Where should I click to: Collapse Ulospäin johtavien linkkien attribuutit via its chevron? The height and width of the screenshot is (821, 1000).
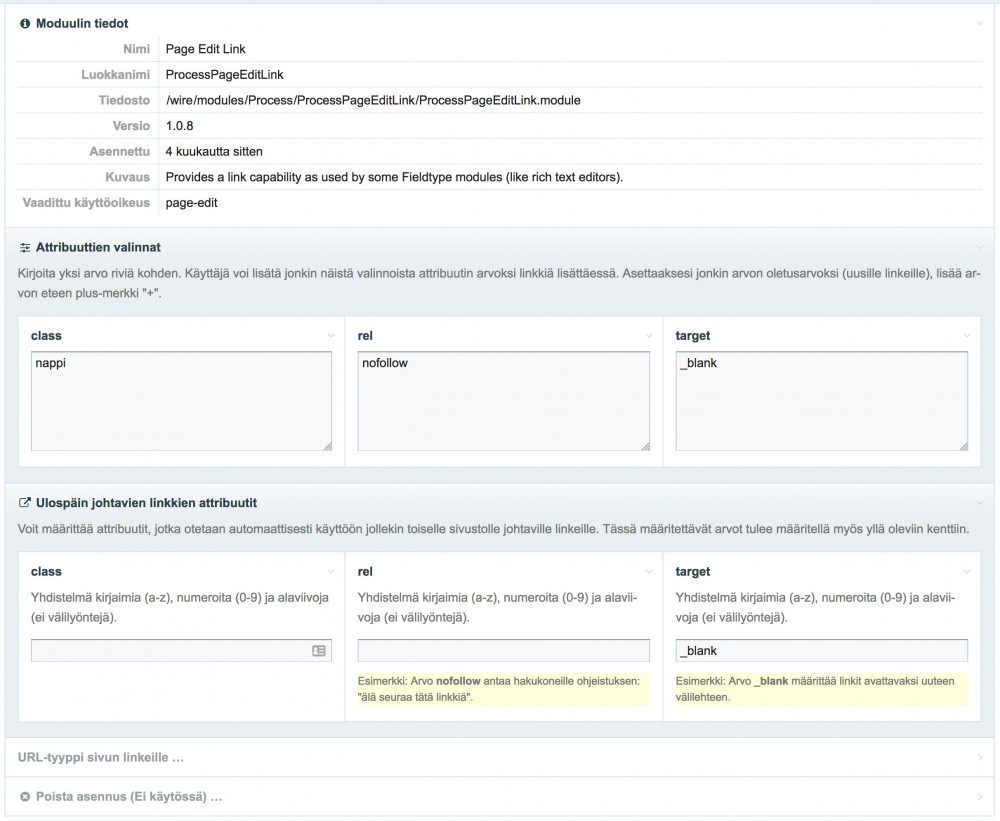point(980,502)
